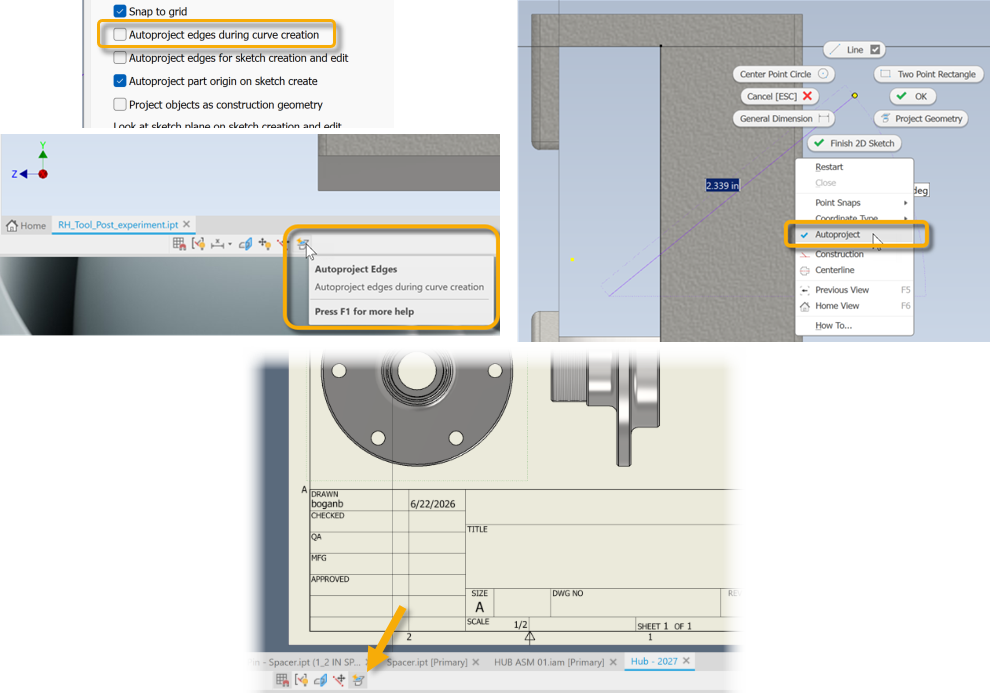Screen dimensions: 990x693
Task: Click the Snap to Grid icon beside the RH_Tool_Post tab
Action: point(179,244)
